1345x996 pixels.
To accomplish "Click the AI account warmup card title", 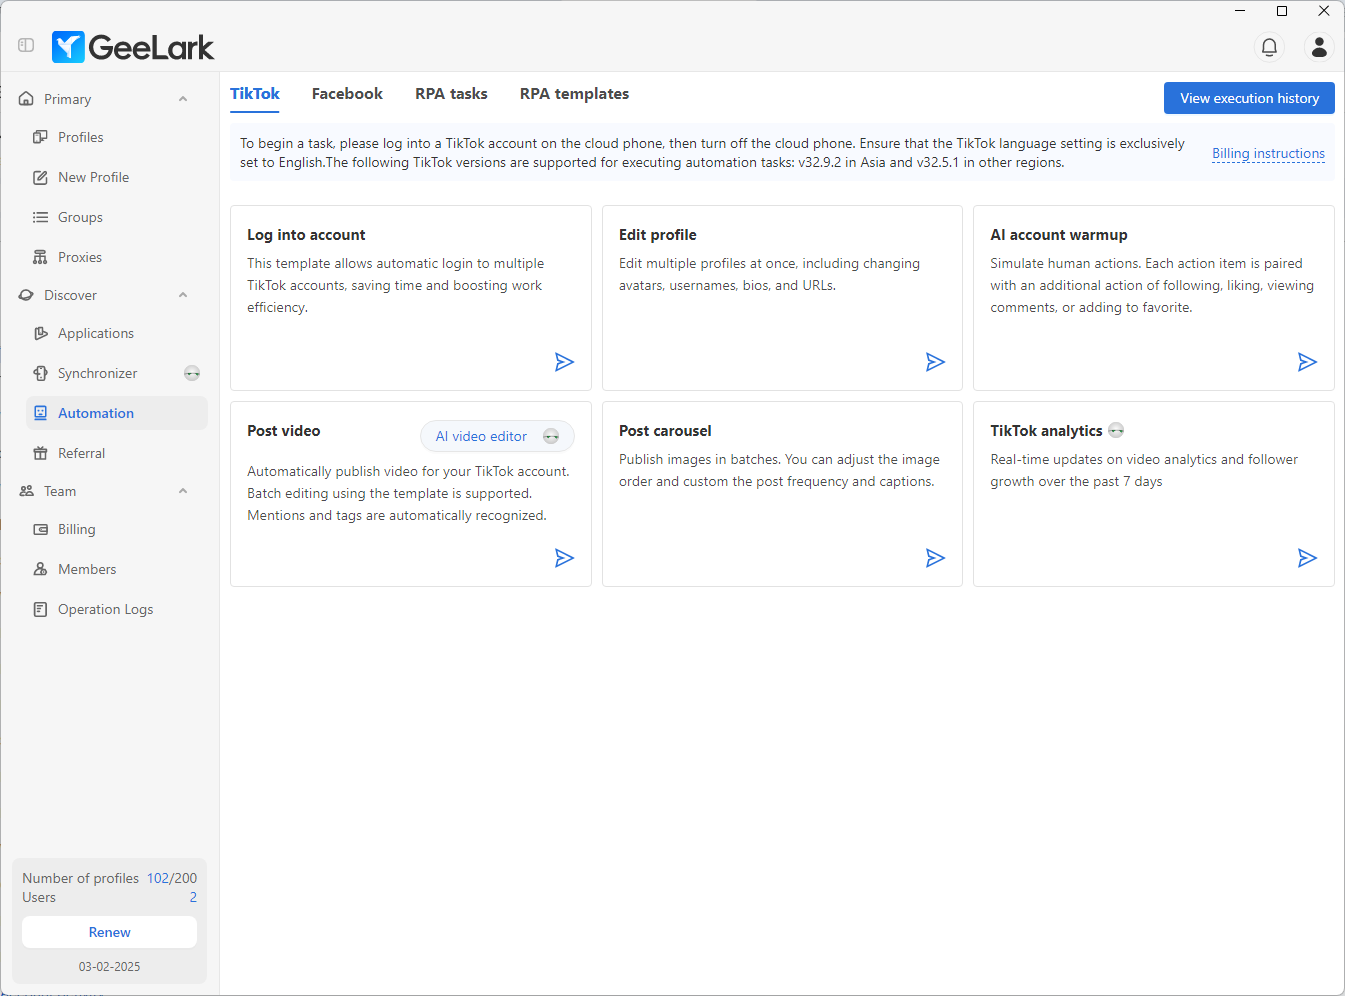I will tap(1058, 234).
